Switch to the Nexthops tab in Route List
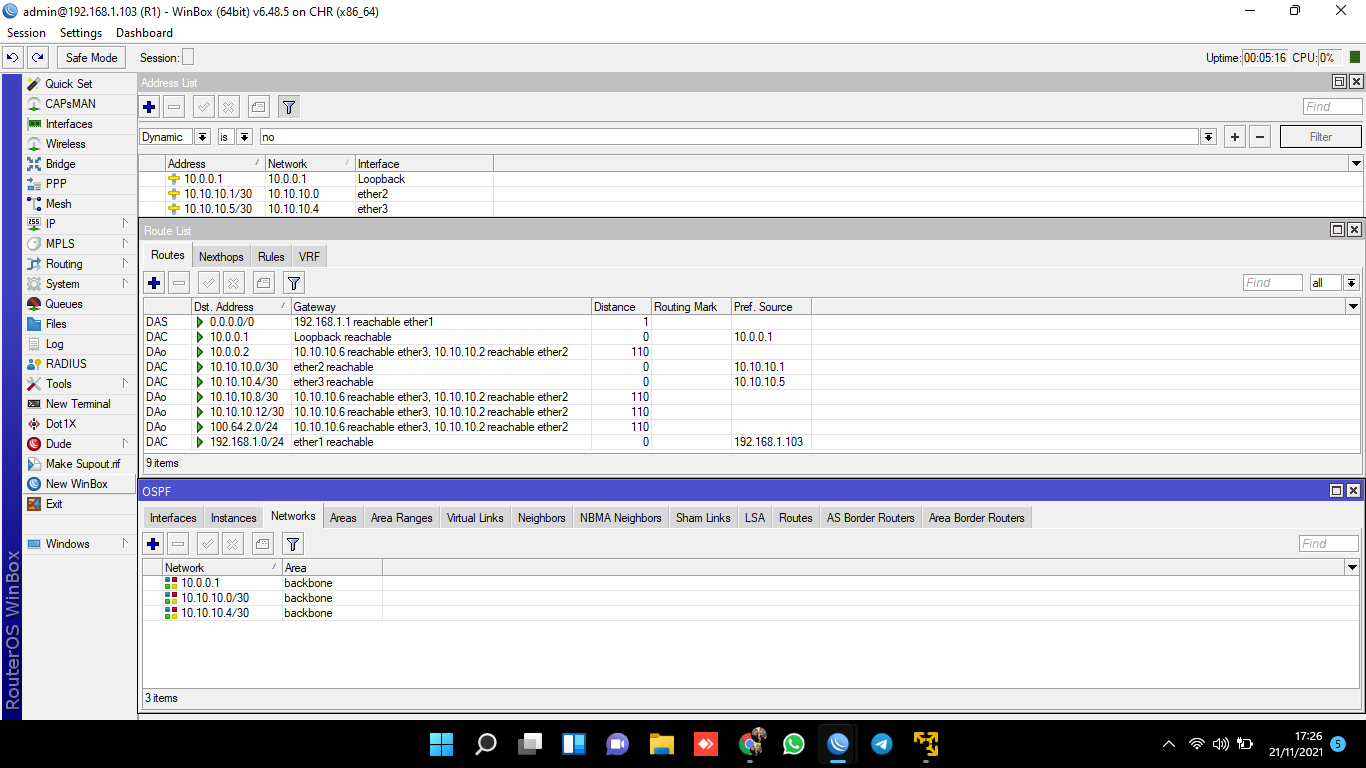 click(x=221, y=257)
